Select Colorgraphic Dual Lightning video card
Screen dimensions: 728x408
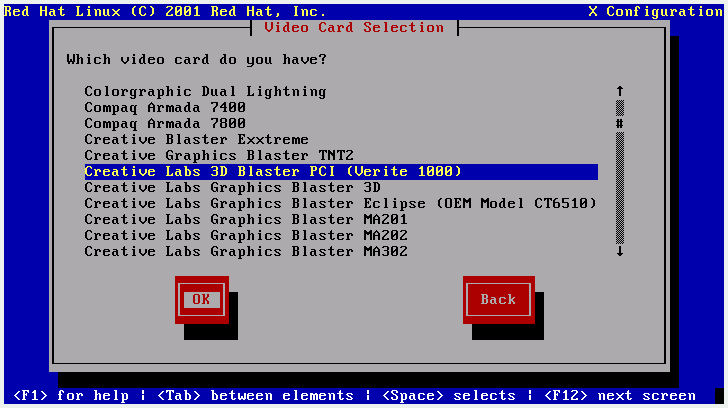[205, 92]
